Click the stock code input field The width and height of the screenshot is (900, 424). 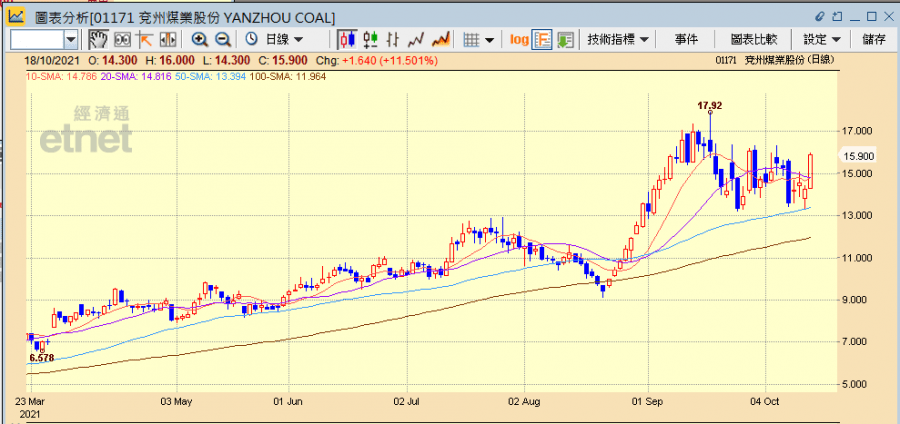[x=37, y=39]
